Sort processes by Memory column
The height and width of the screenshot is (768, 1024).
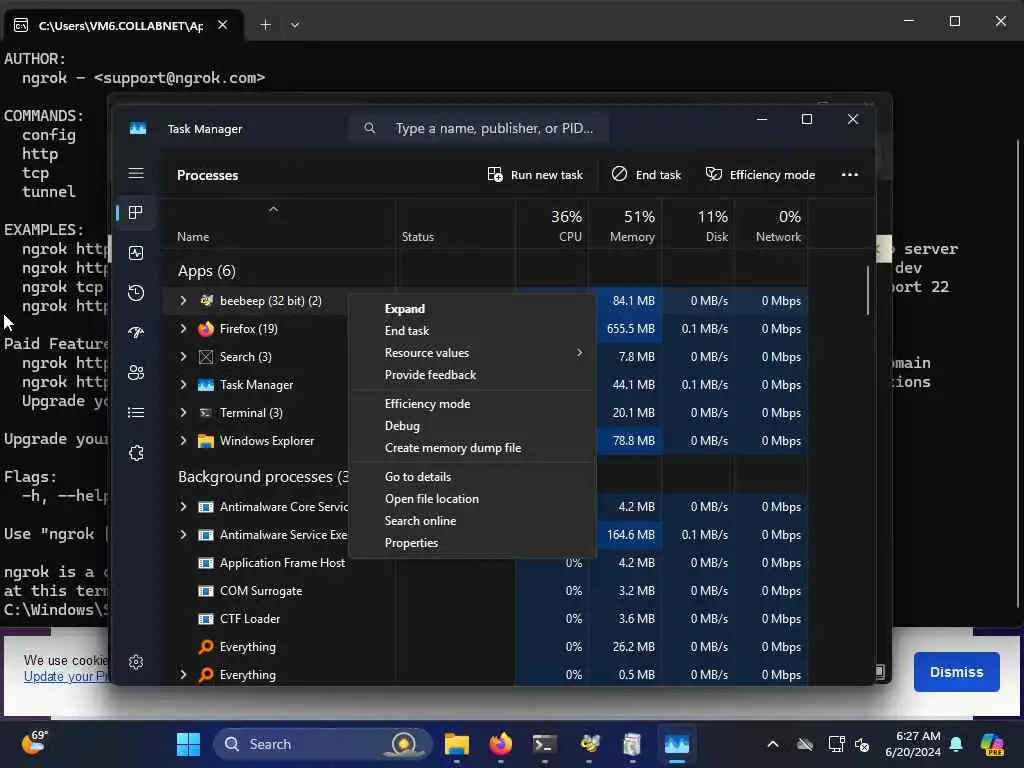(x=625, y=225)
